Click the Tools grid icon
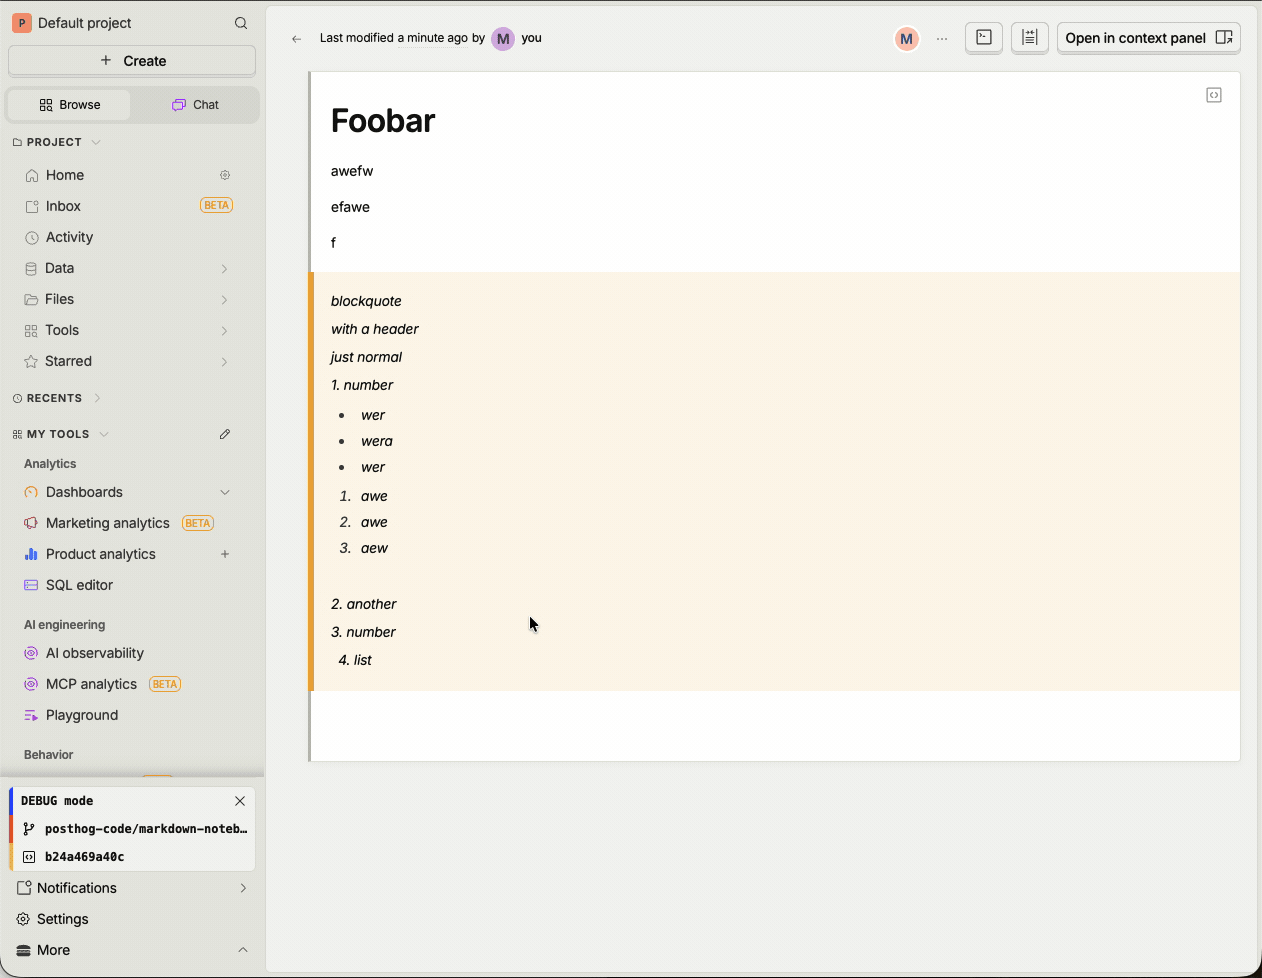Screen dimensions: 1262x978 tap(31, 331)
